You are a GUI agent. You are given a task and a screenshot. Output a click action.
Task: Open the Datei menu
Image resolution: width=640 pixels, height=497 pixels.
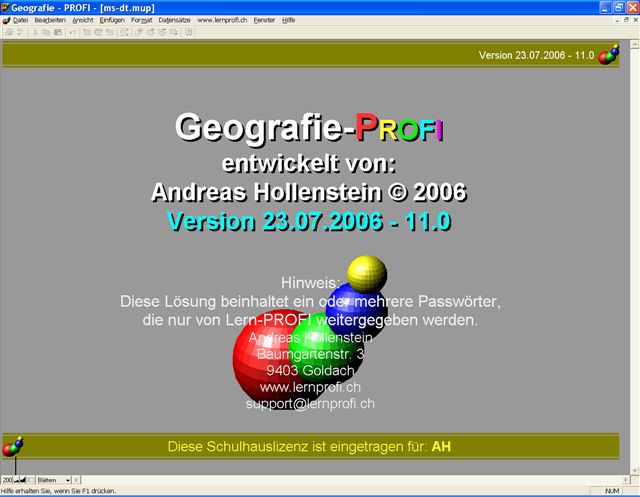coord(21,20)
